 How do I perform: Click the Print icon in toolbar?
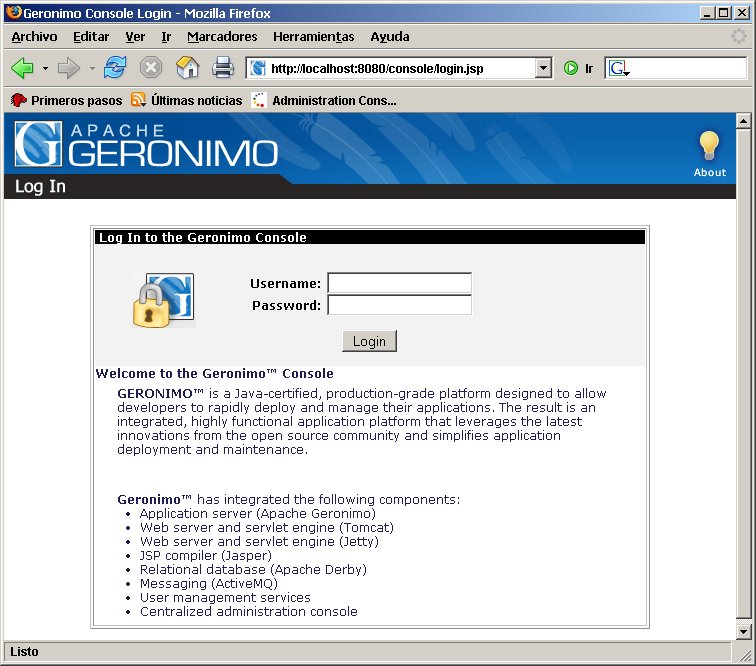pyautogui.click(x=223, y=68)
